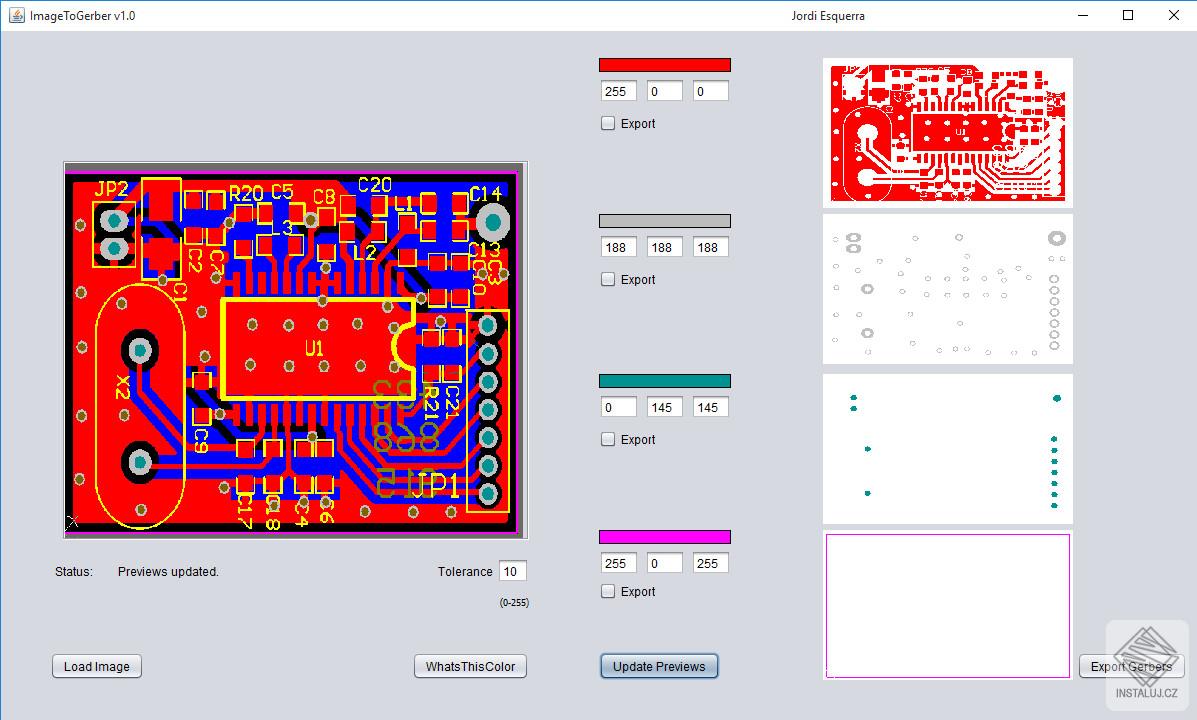This screenshot has width=1197, height=720.
Task: Click the '(0-255)' range hint text
Action: click(514, 602)
